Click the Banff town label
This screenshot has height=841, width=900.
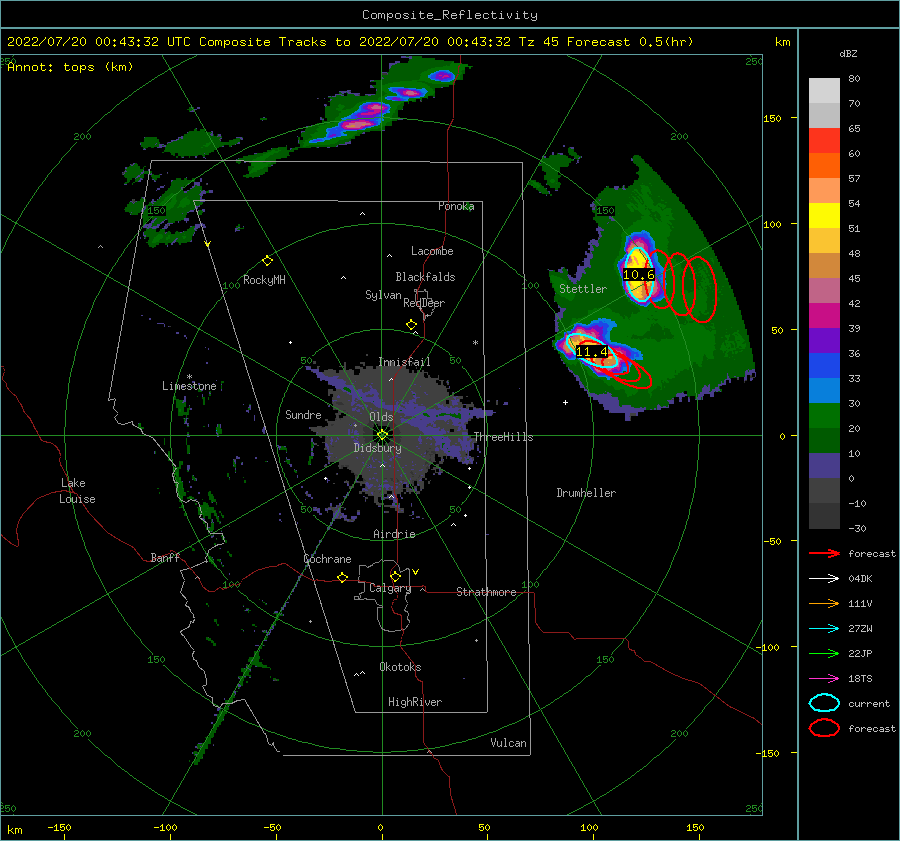(x=165, y=558)
